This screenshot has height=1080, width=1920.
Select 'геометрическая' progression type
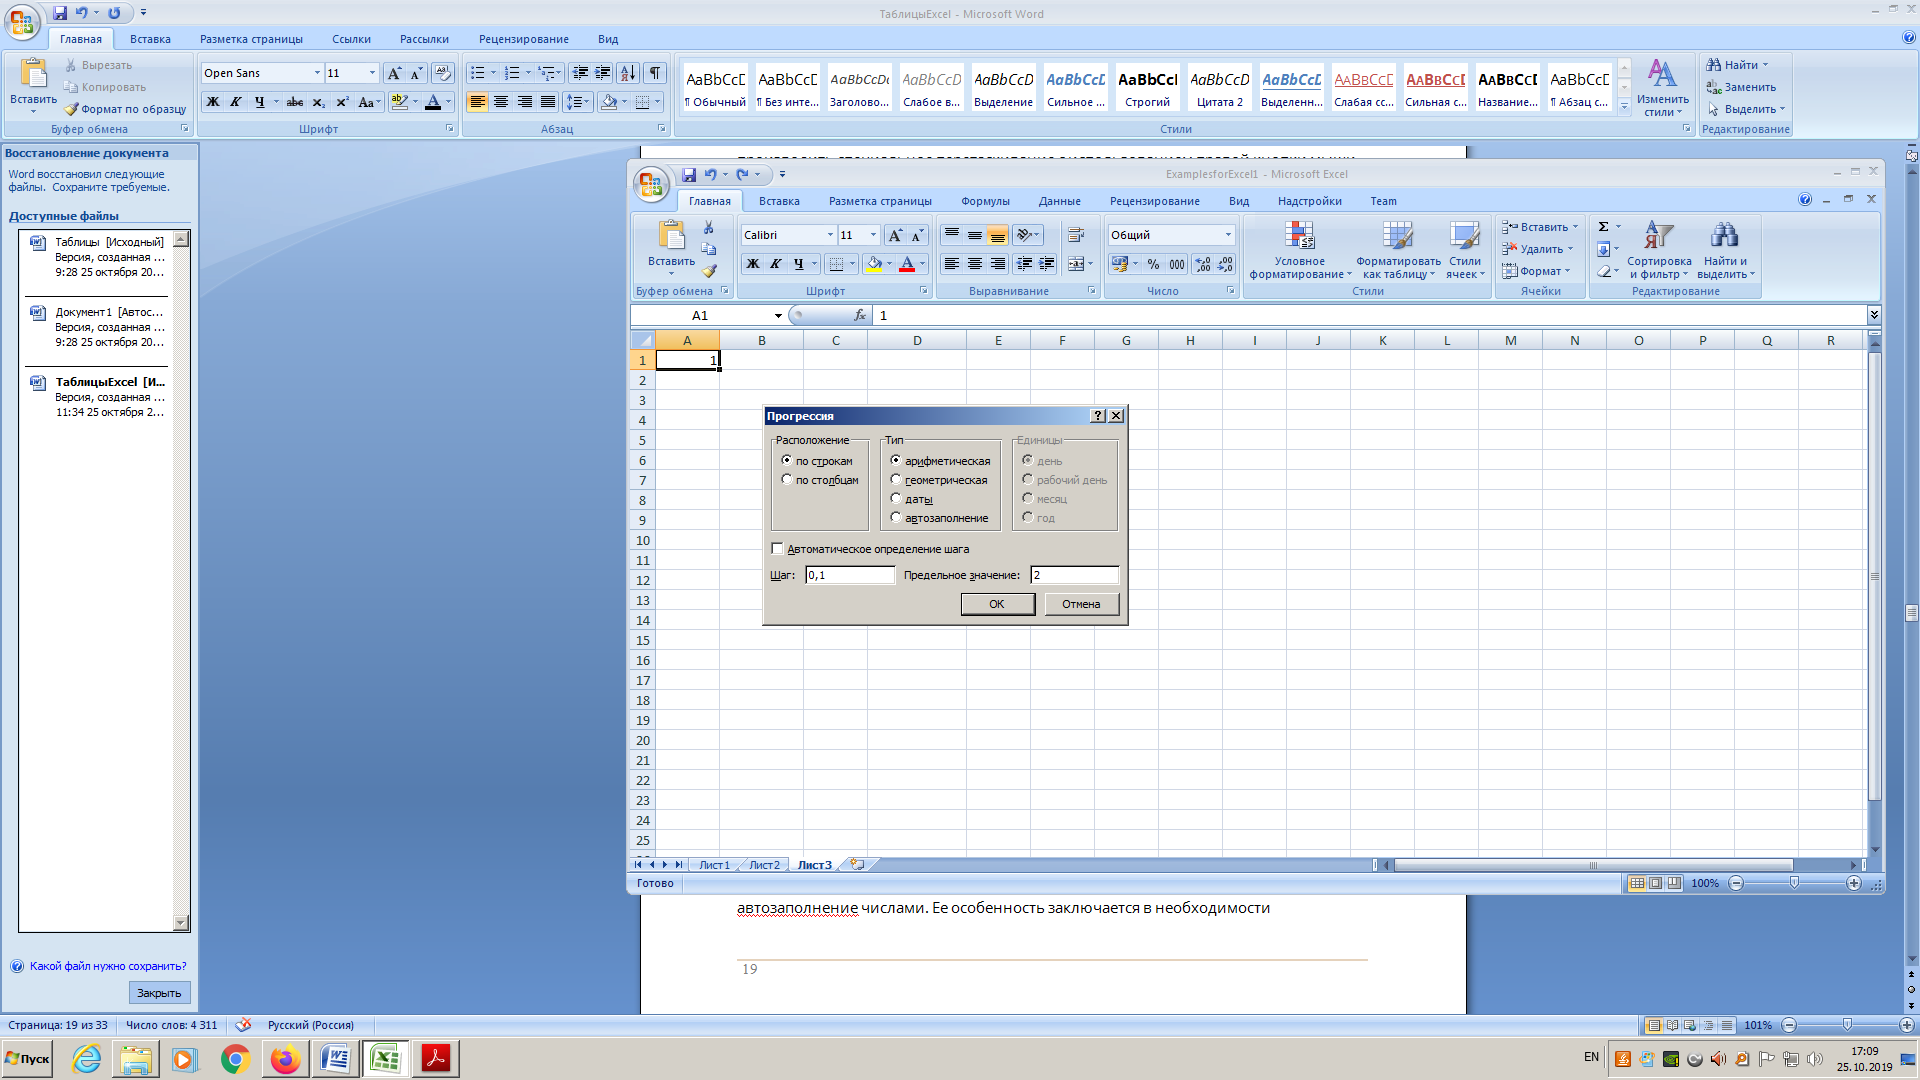tap(896, 480)
